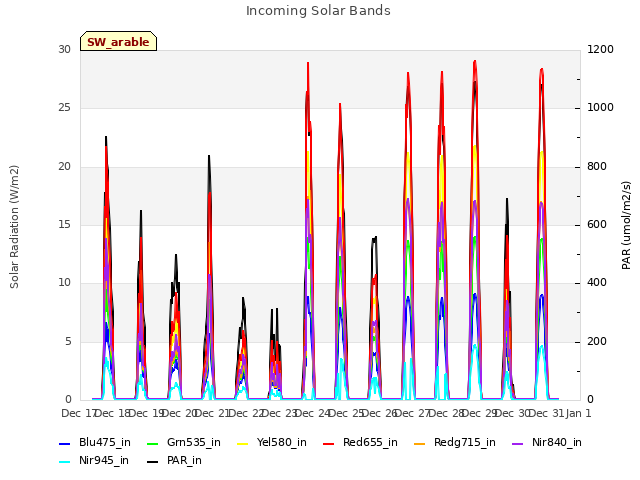Click the 5 left y-axis tick label
The image size is (640, 480).
tap(68, 341)
